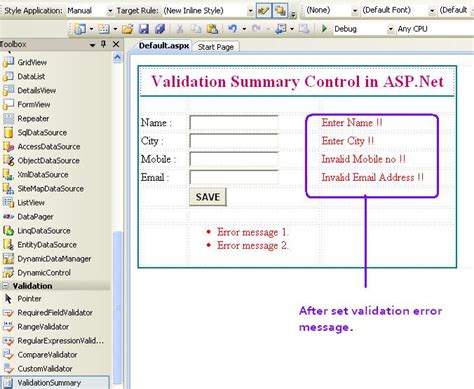The width and height of the screenshot is (474, 389).
Task: Select 'Error message 1.' in validation summary
Action: [x=253, y=232]
